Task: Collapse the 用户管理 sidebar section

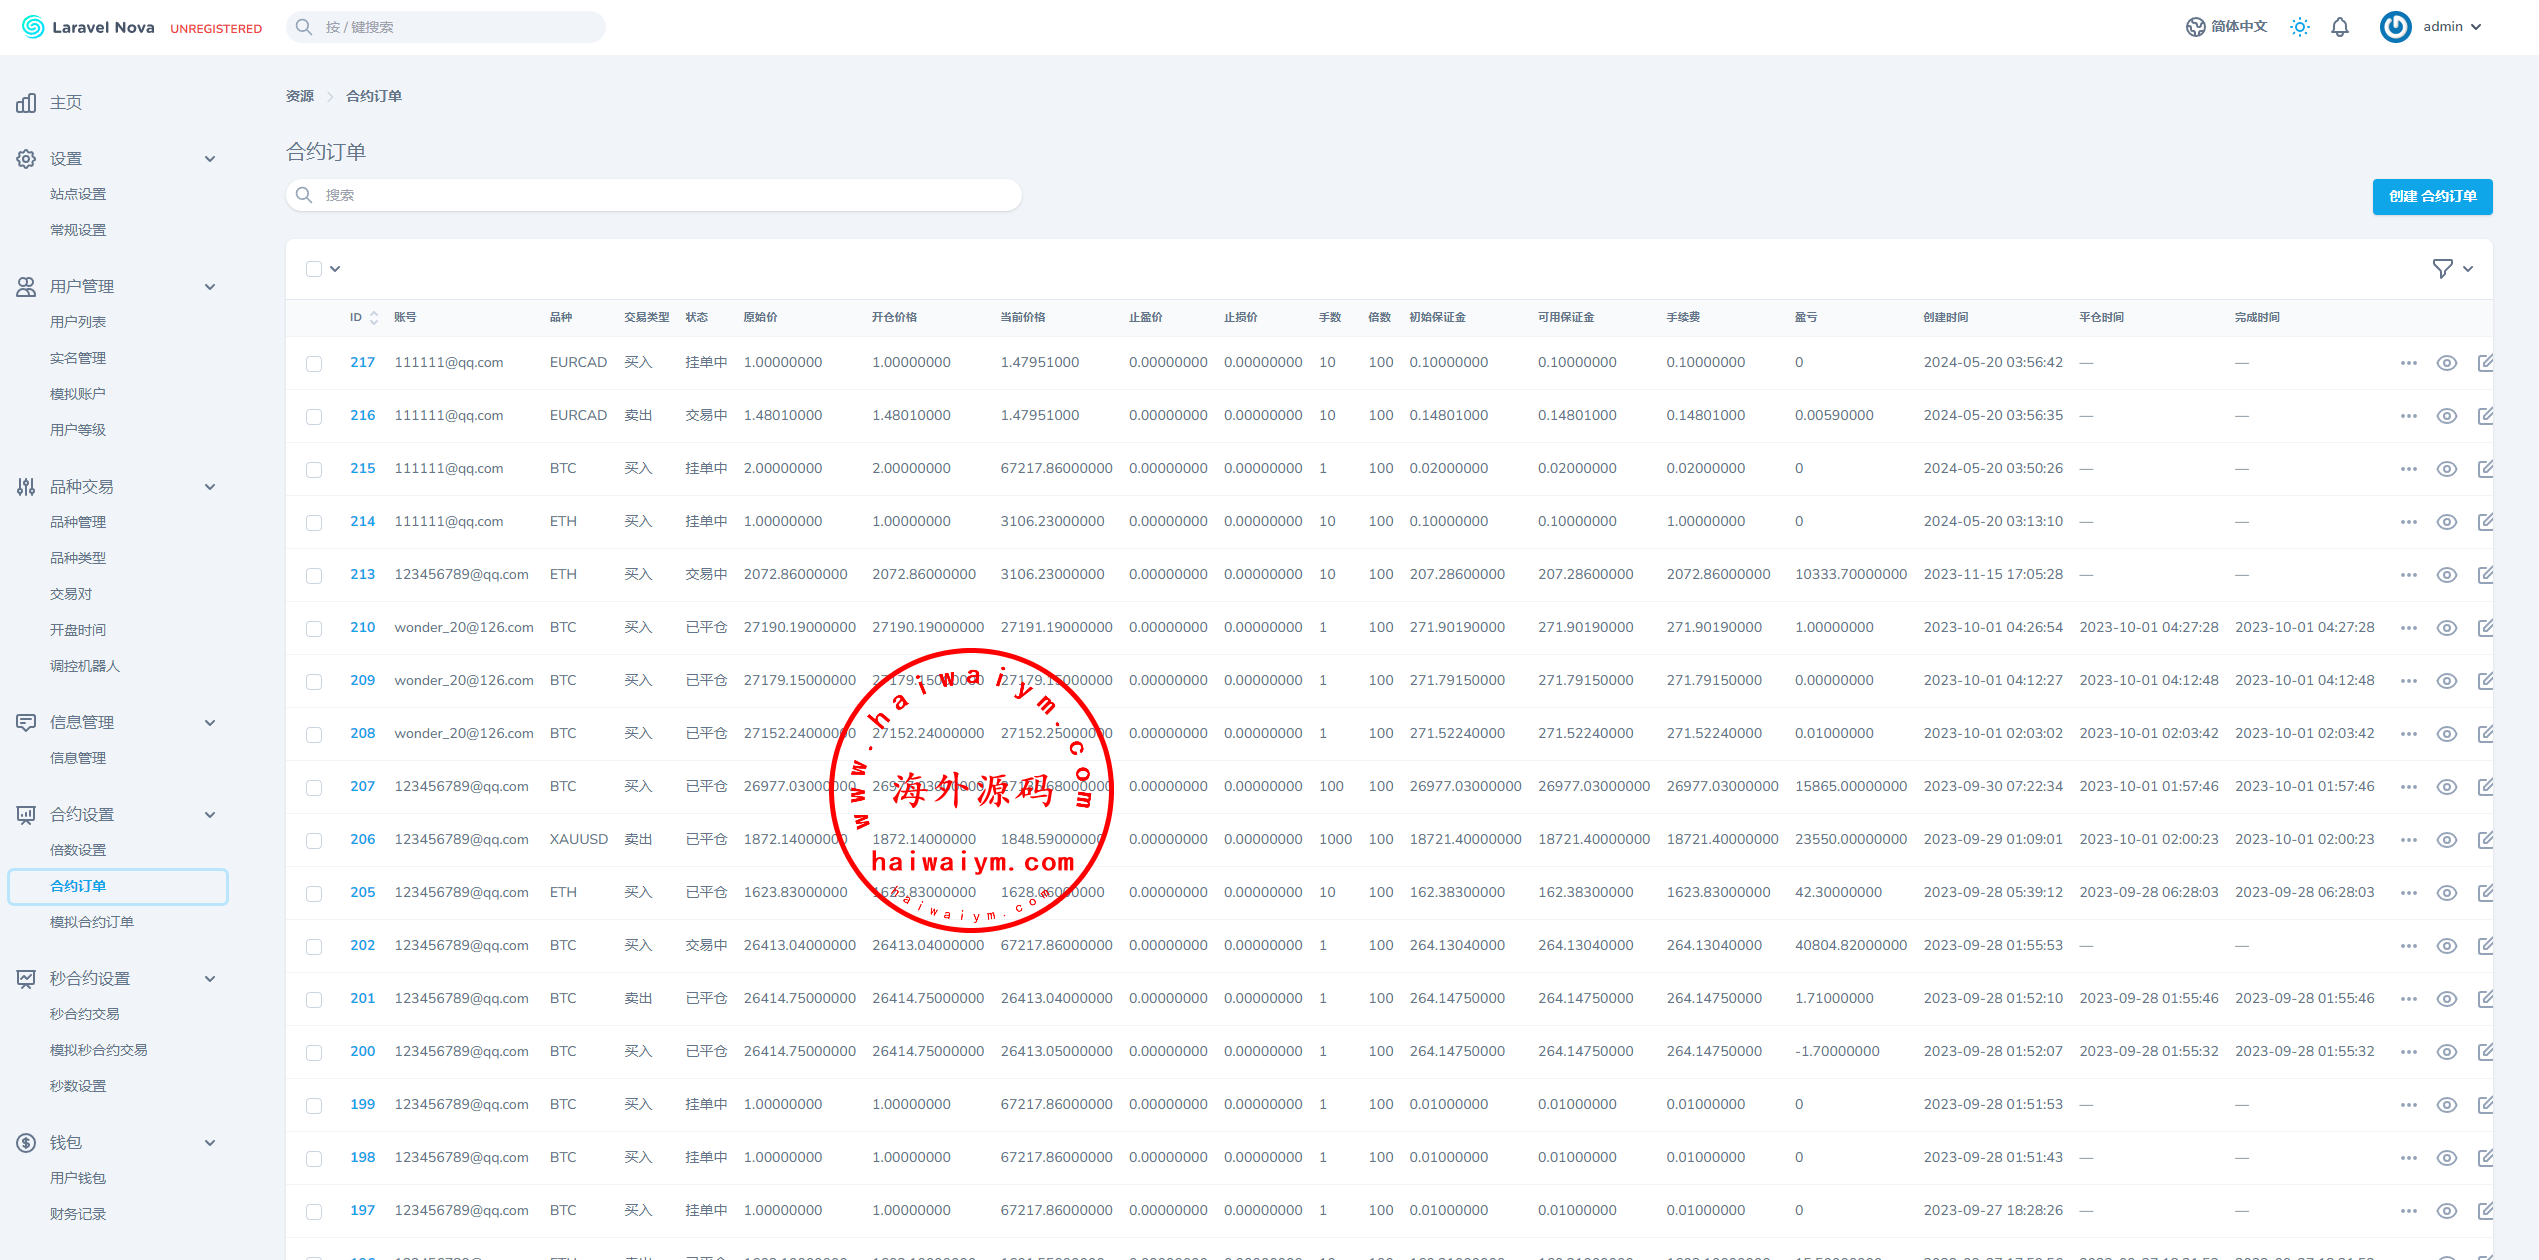Action: (x=210, y=287)
